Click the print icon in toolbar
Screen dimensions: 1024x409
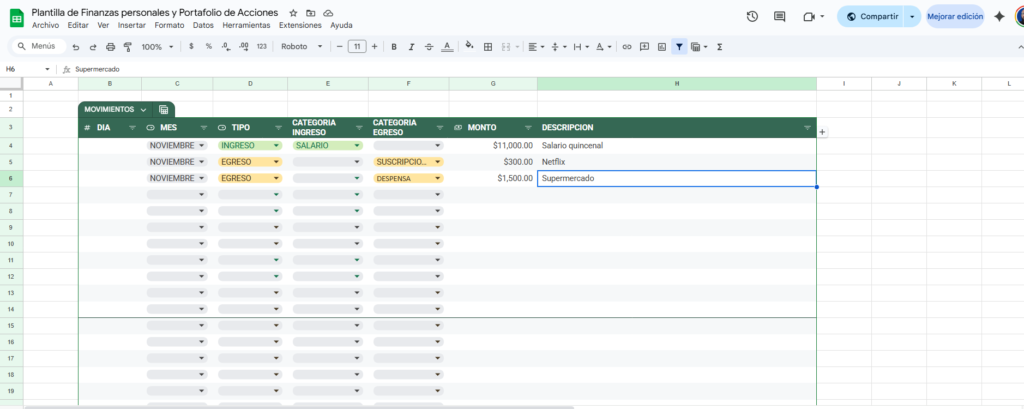109,46
